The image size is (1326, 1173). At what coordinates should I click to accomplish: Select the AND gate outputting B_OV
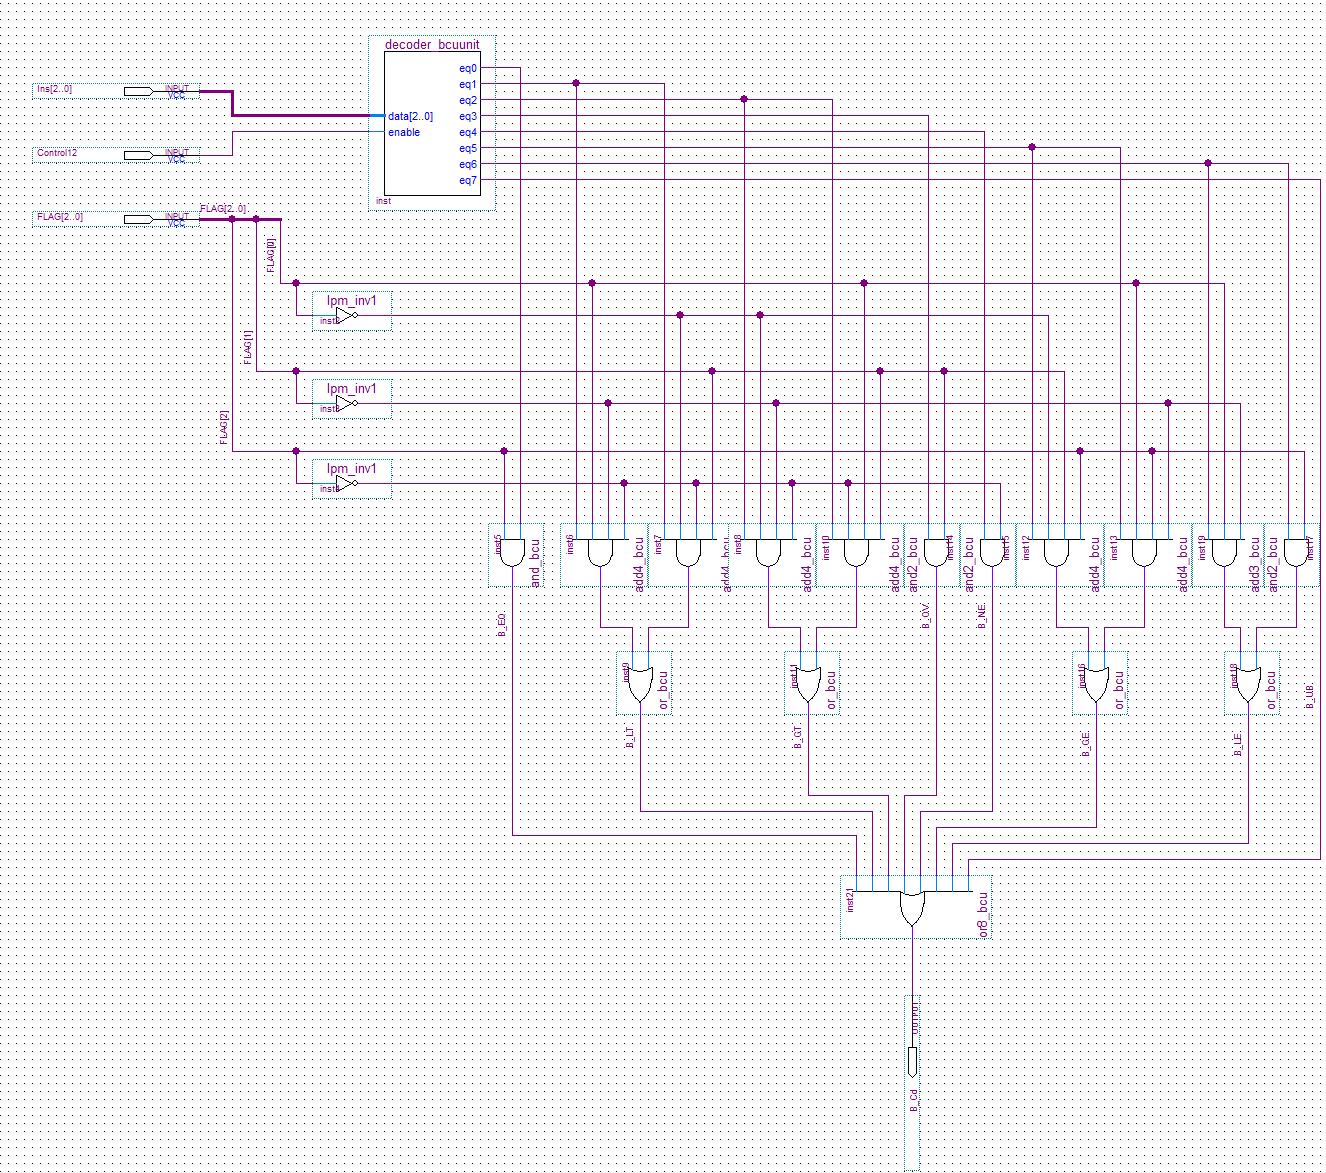pyautogui.click(x=936, y=552)
